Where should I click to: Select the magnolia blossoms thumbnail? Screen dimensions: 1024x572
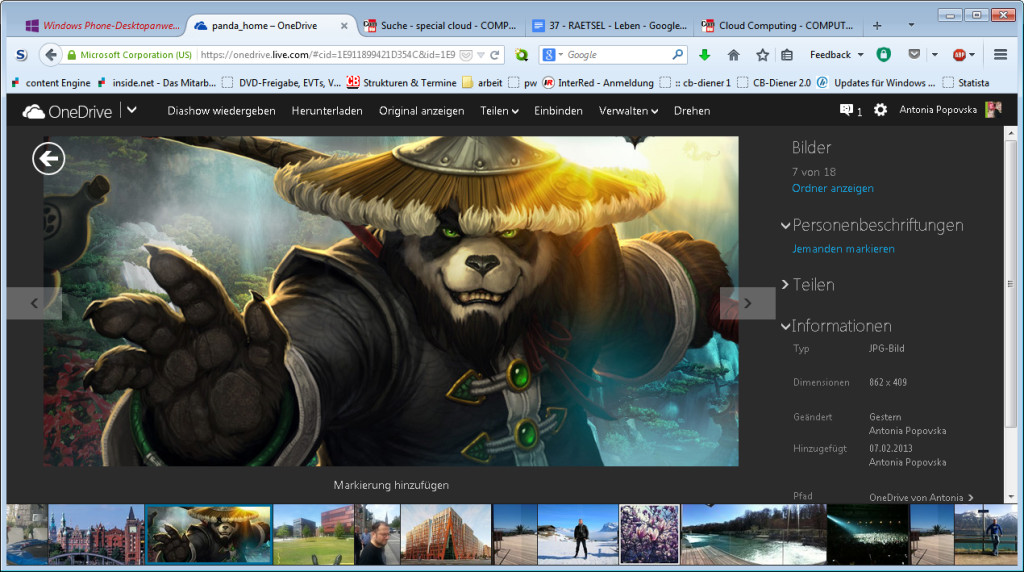(649, 534)
